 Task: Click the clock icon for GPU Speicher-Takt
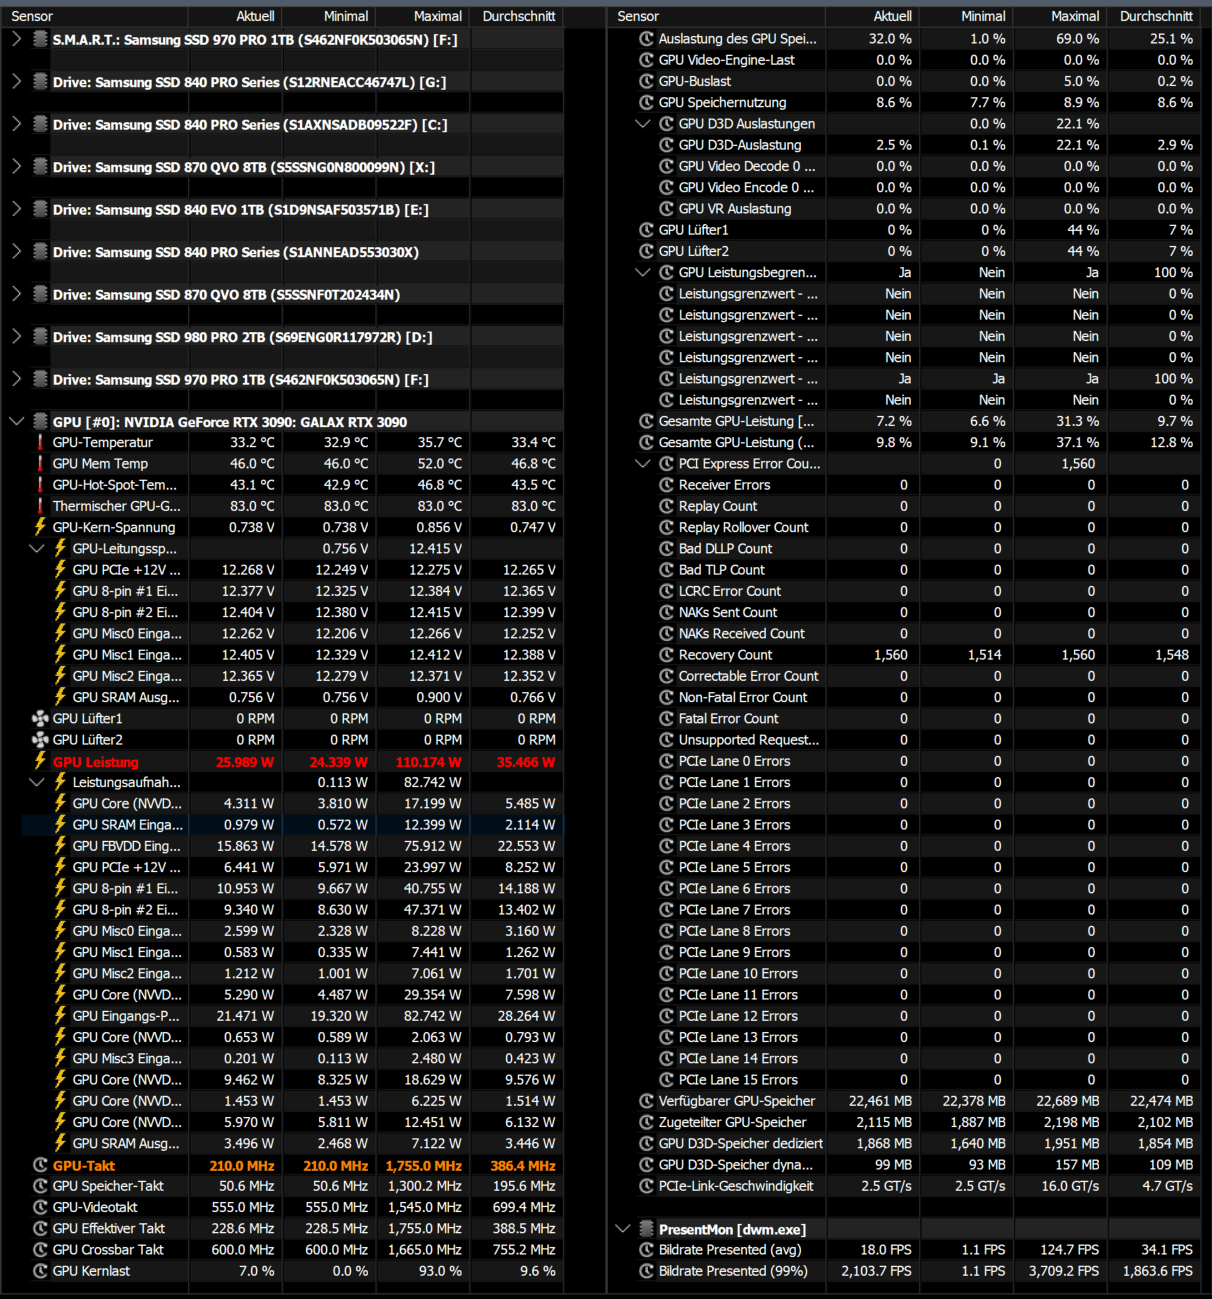pyautogui.click(x=40, y=1186)
